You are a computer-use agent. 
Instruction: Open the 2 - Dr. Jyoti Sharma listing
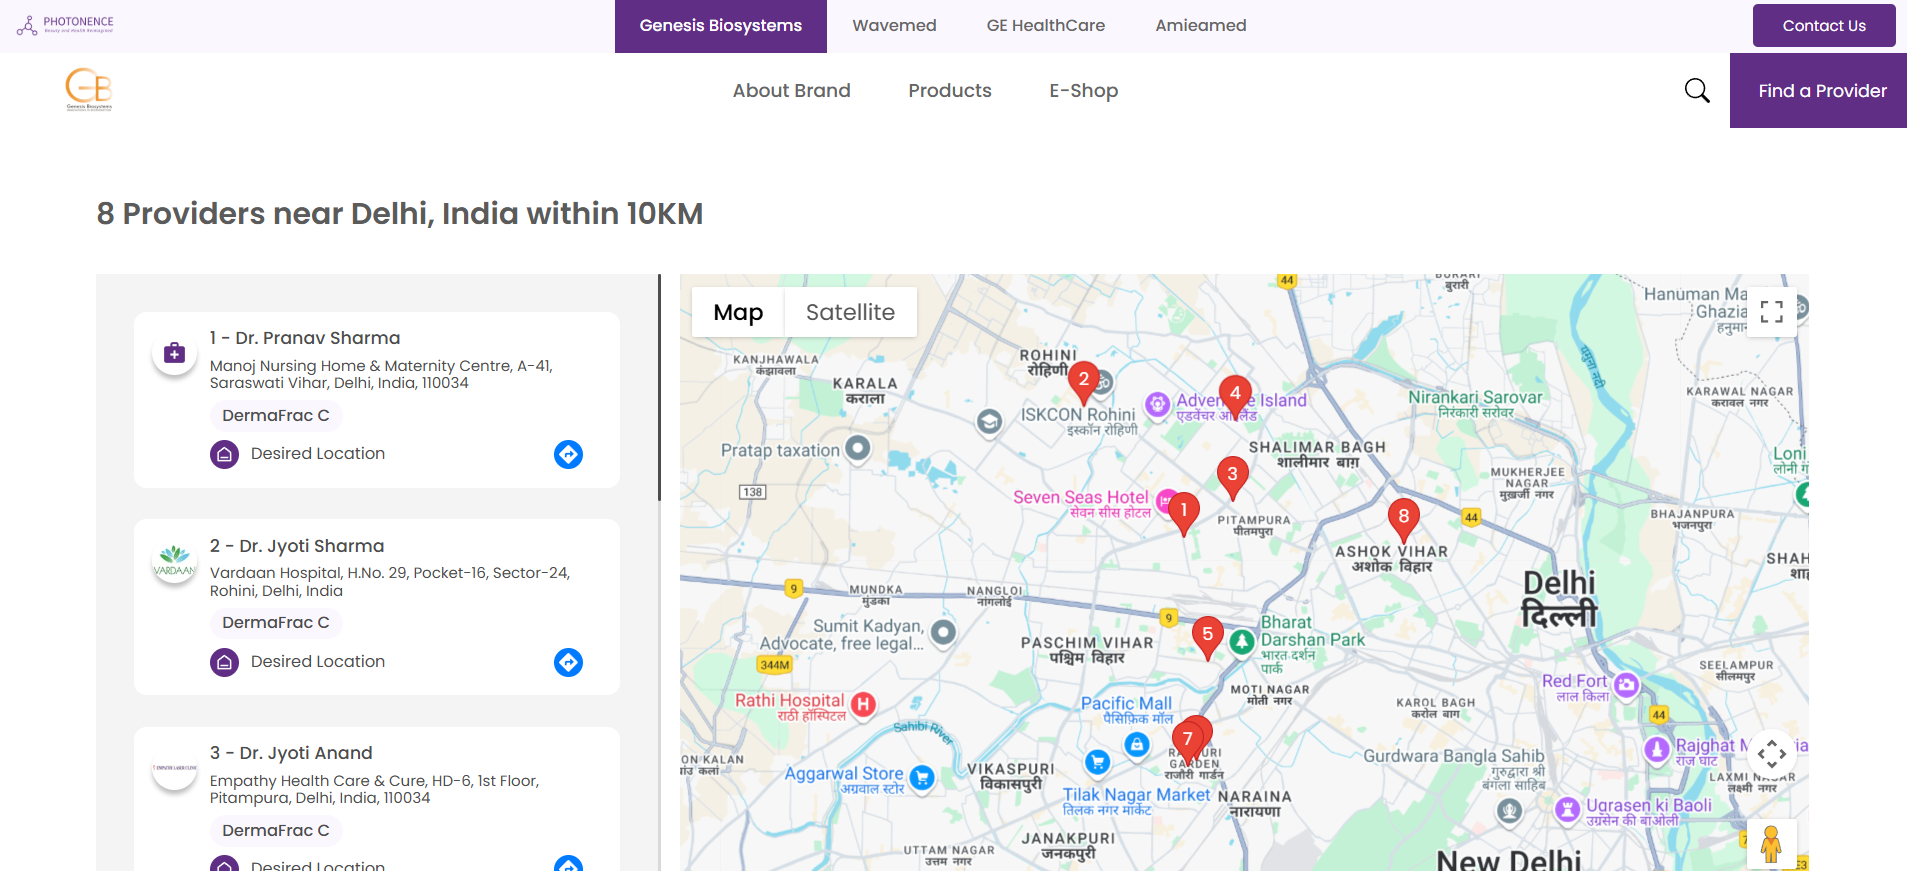coord(297,546)
